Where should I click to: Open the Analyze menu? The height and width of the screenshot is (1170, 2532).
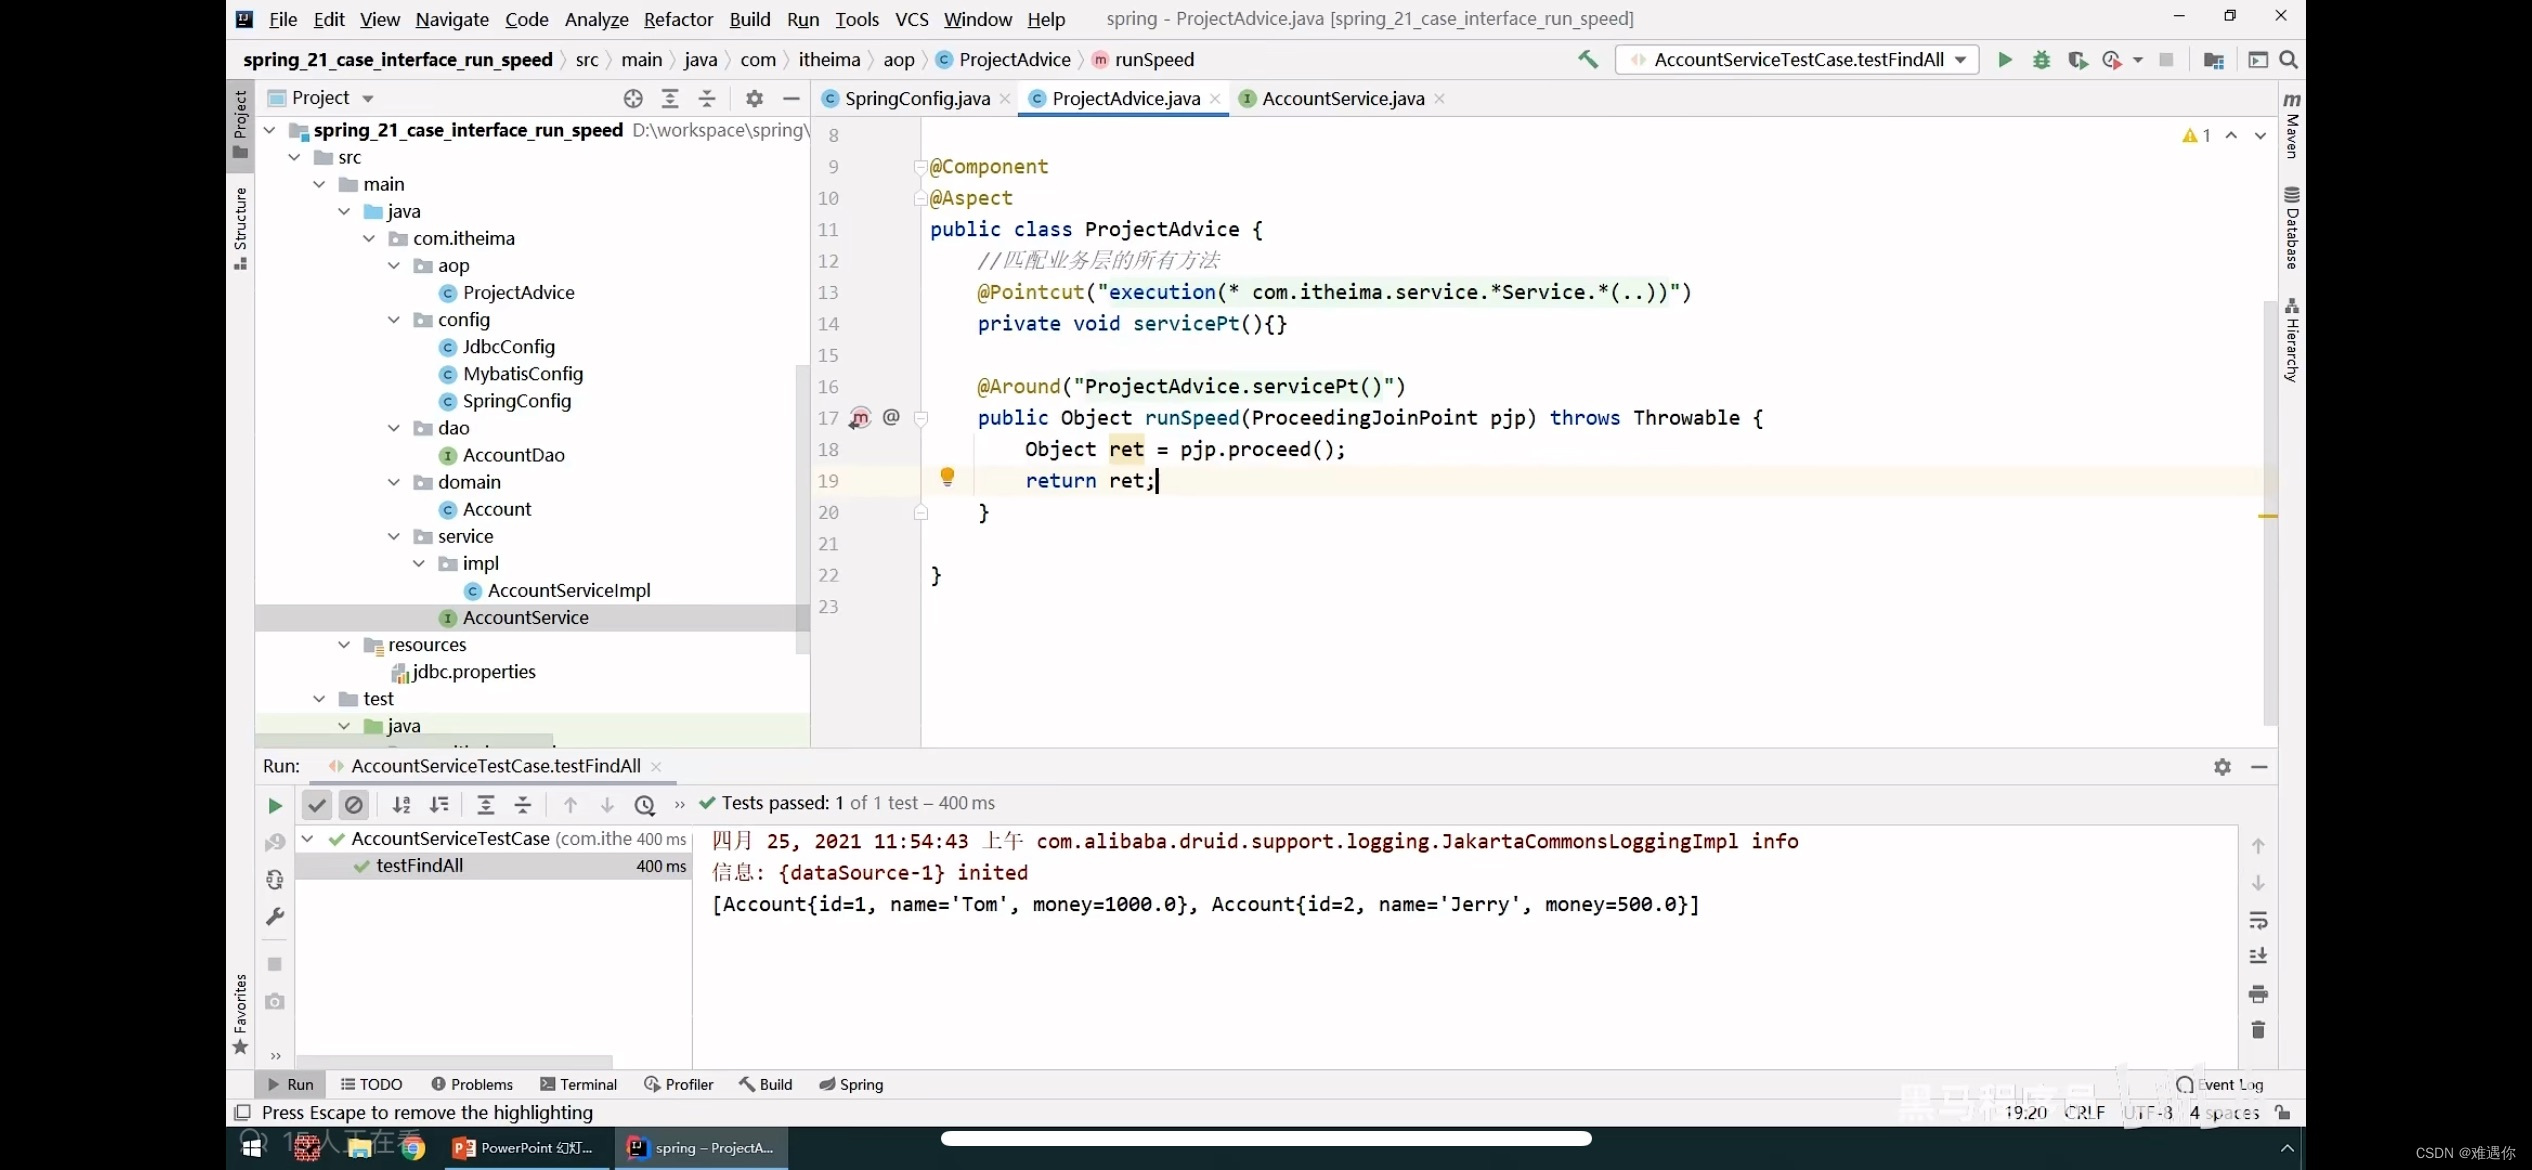pos(596,19)
